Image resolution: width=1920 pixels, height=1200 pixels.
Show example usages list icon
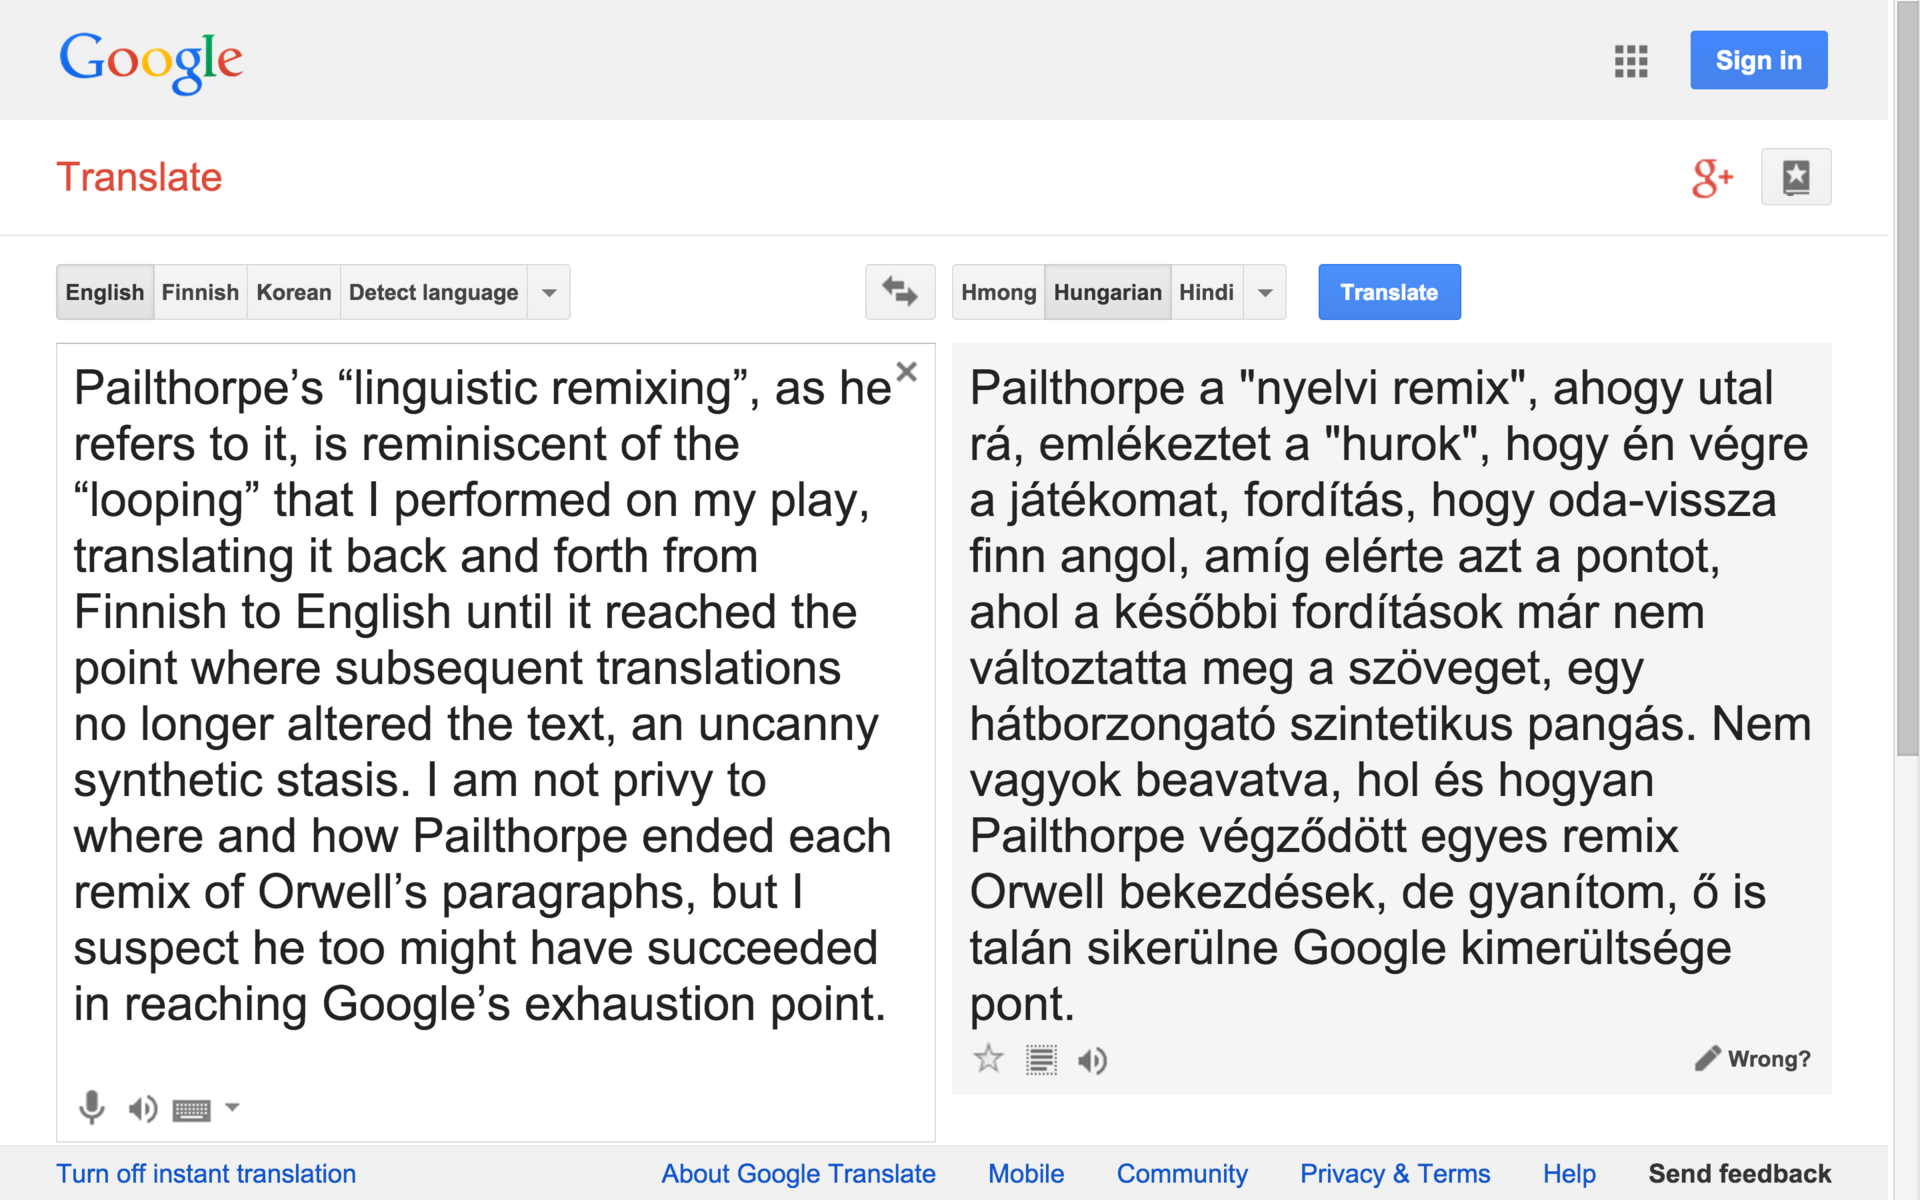pos(1041,1059)
